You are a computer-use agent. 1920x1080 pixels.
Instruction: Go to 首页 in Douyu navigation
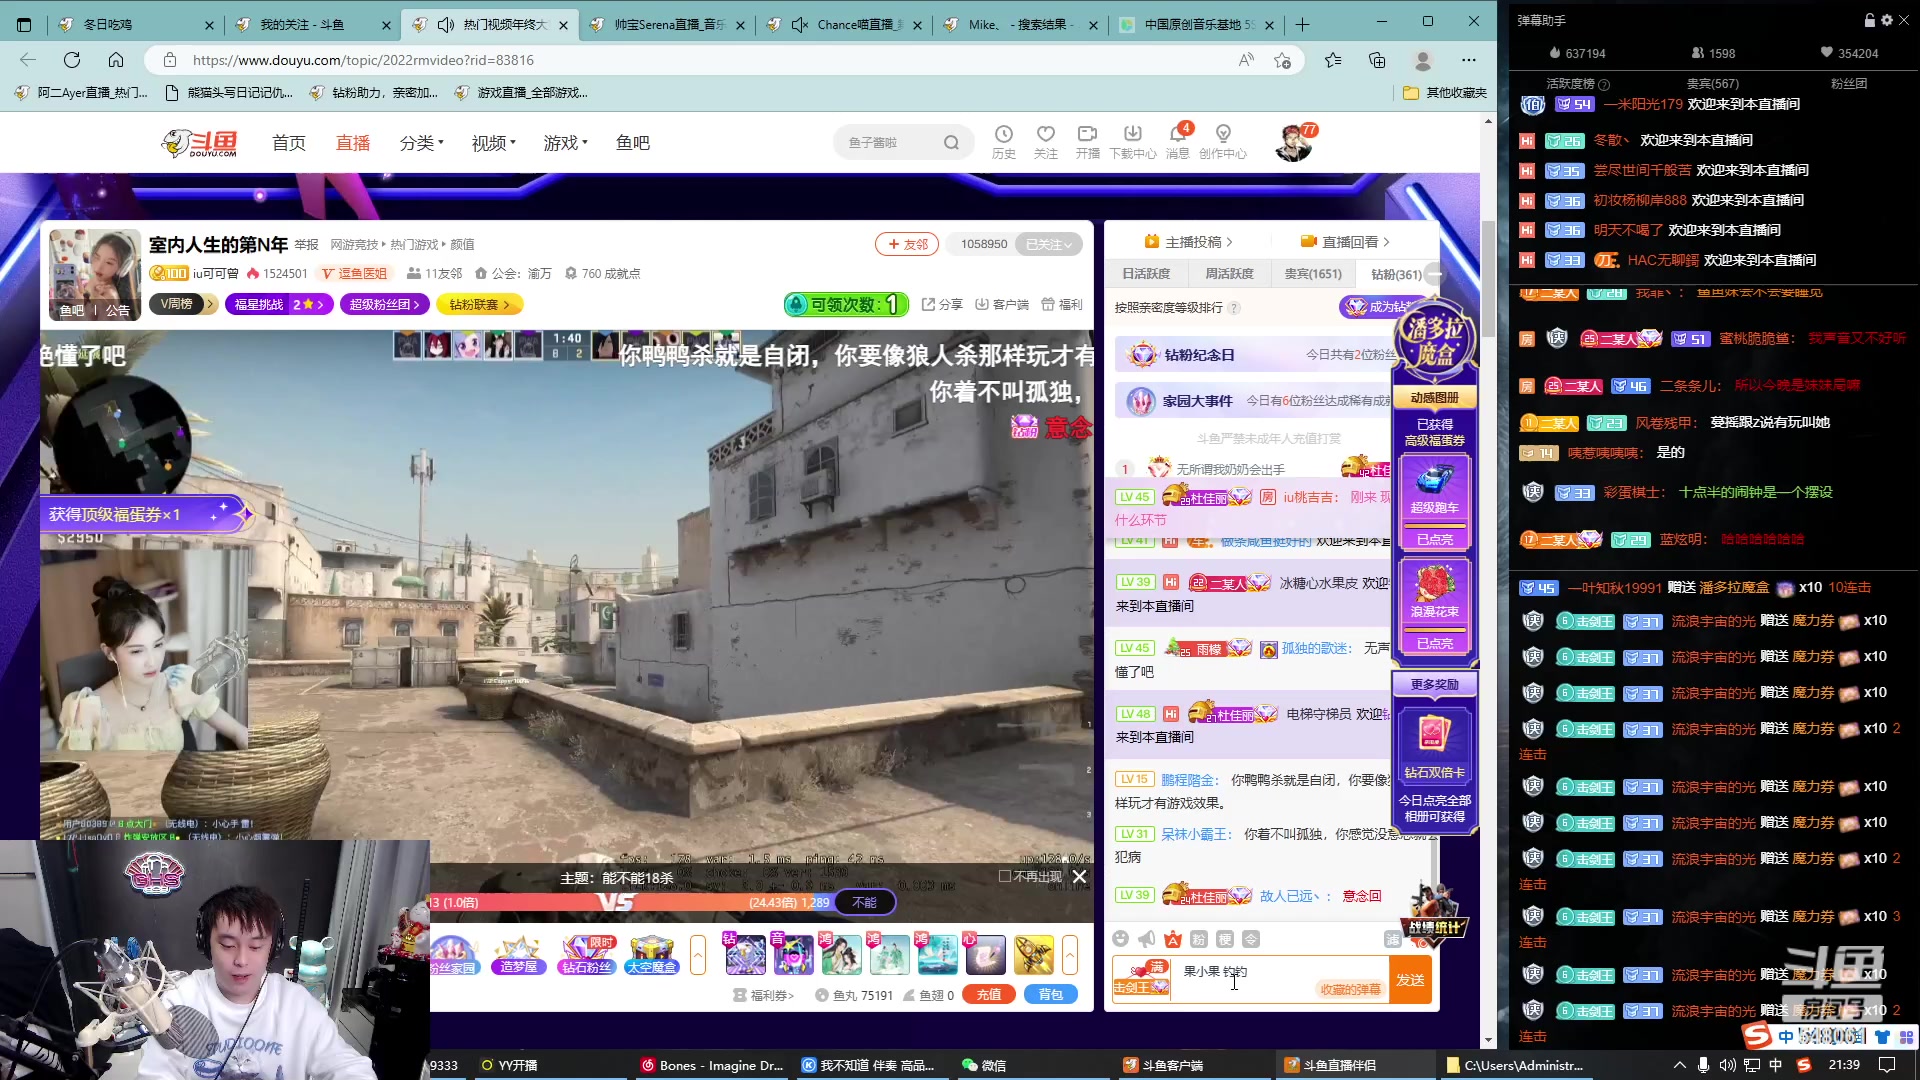(x=289, y=143)
